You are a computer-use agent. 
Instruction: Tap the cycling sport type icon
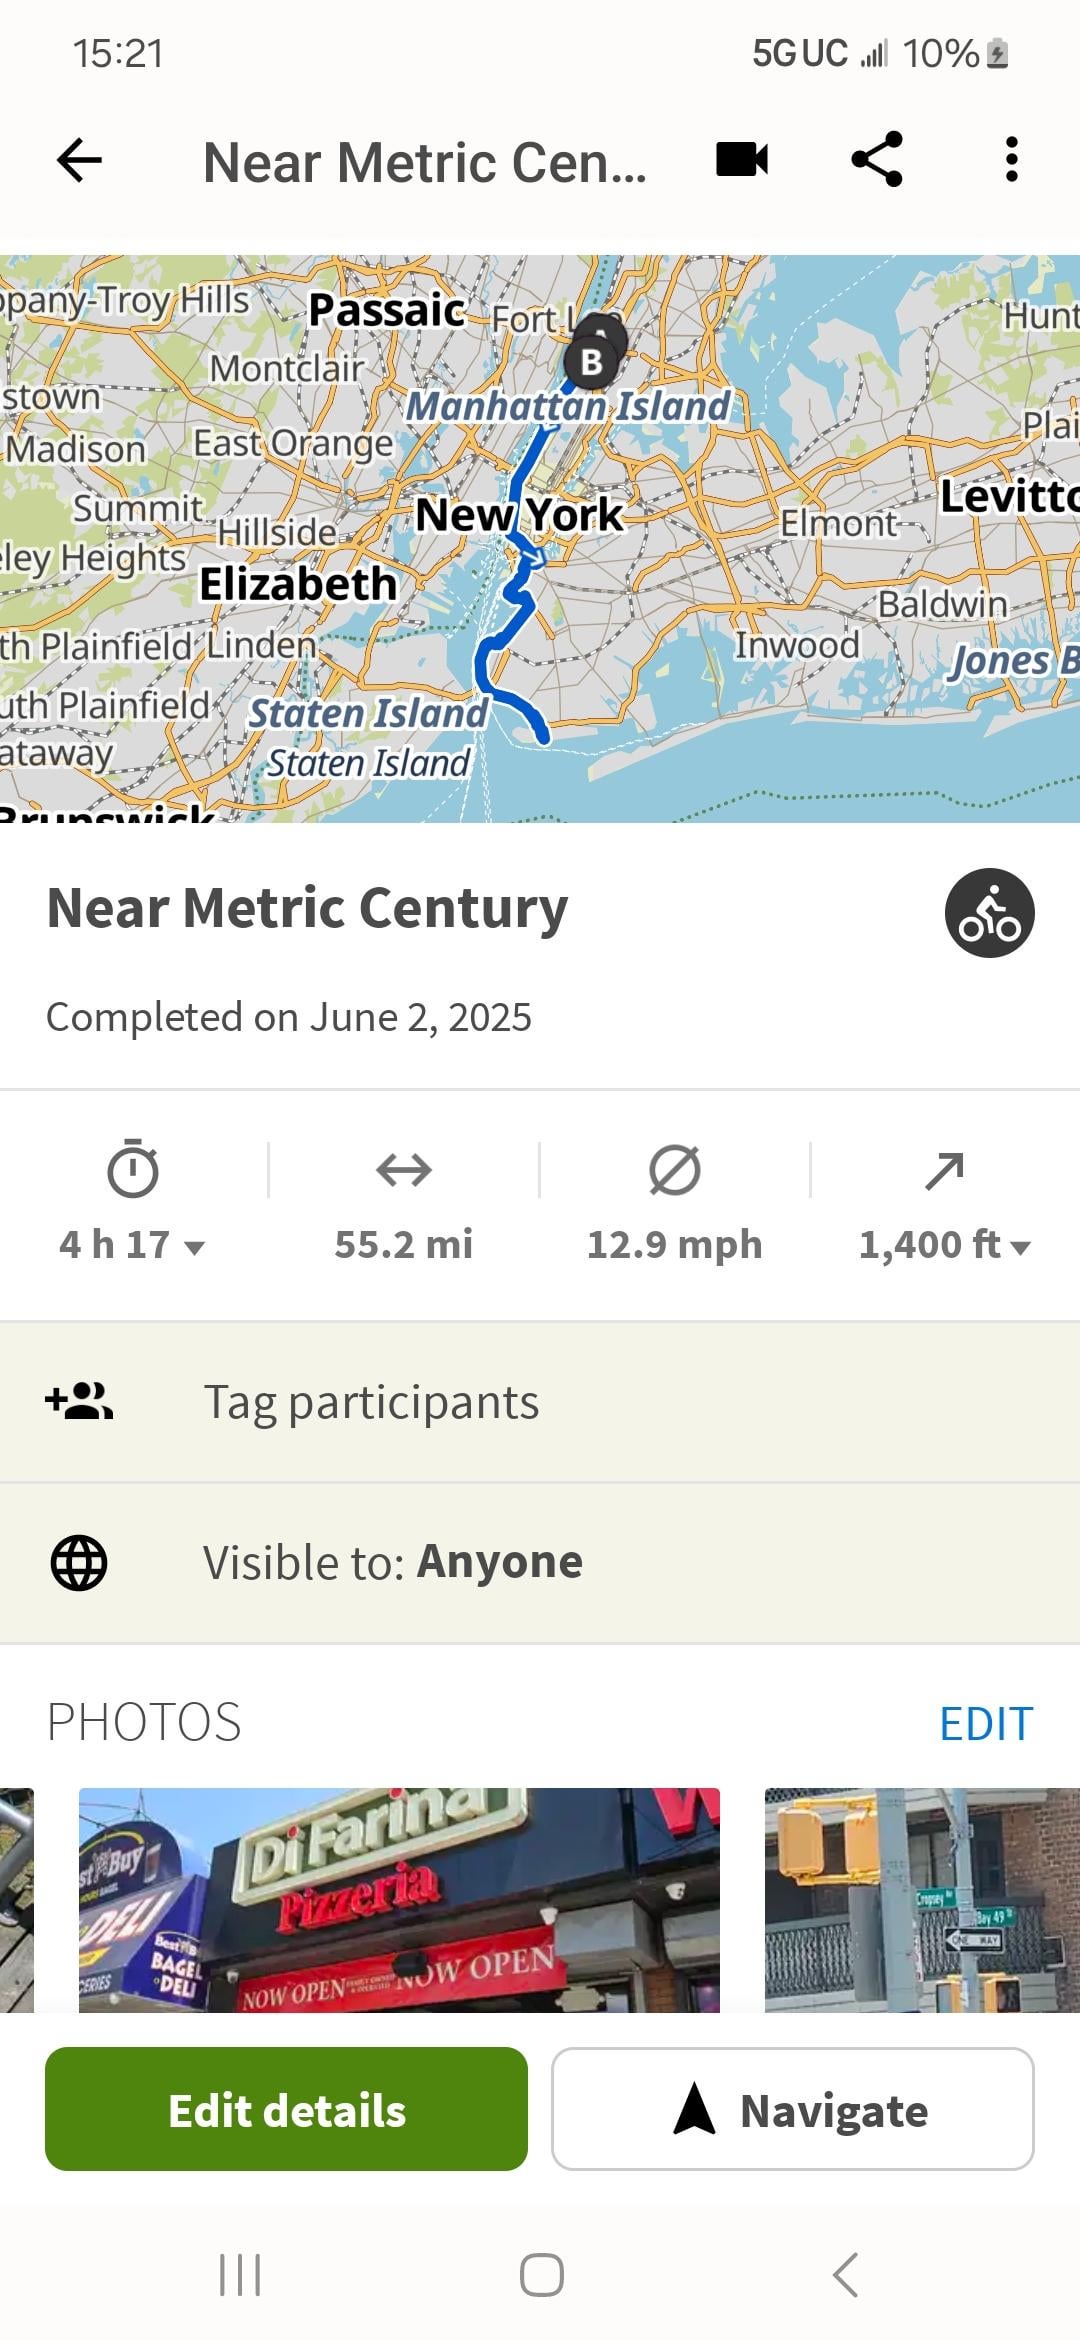(x=989, y=913)
